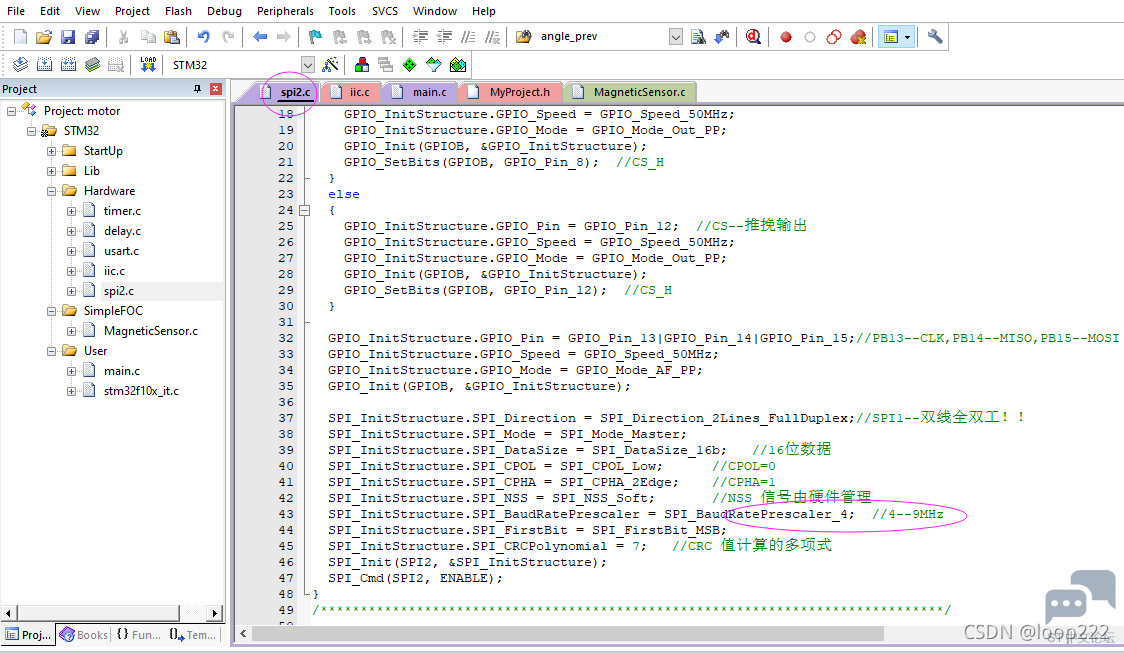This screenshot has height=653, width=1124.
Task: Collapse the SimpleFOC folder group
Action: point(51,311)
